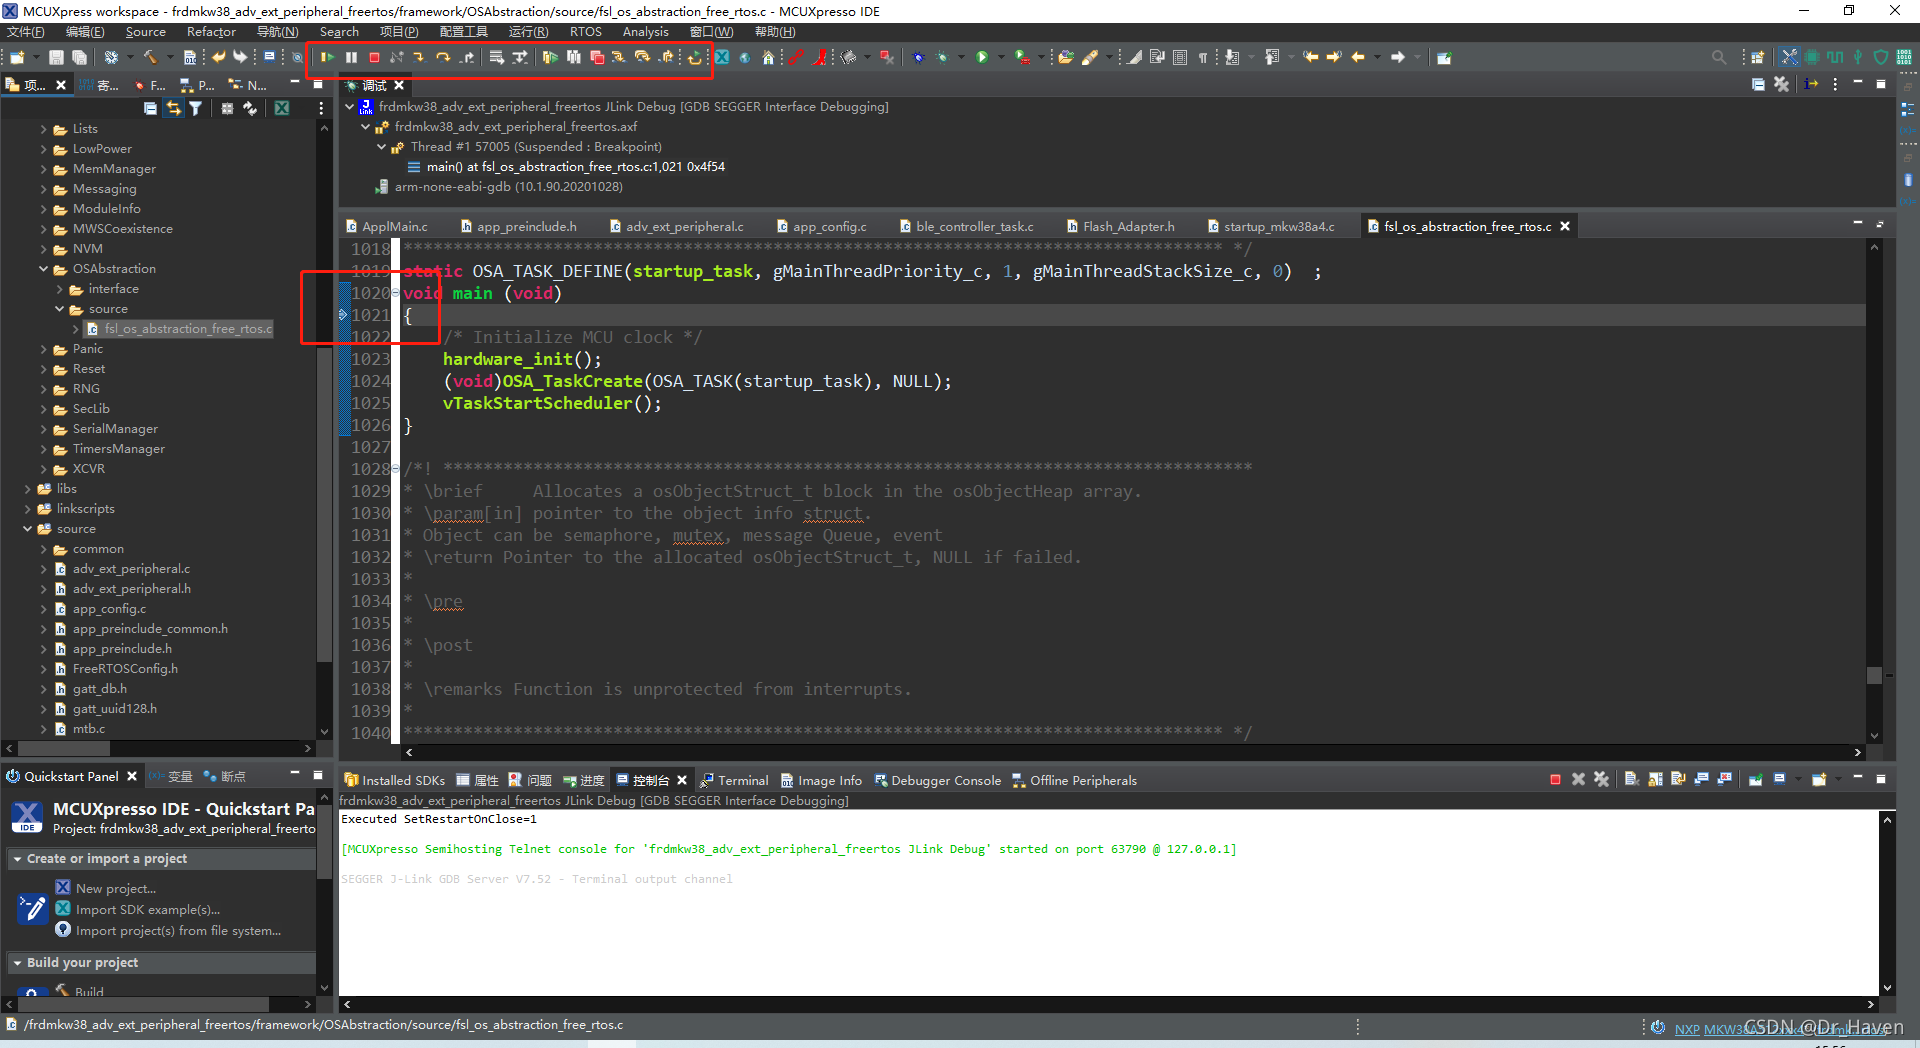Click the Step Over debug icon
This screenshot has height=1048, width=1920.
(x=443, y=57)
